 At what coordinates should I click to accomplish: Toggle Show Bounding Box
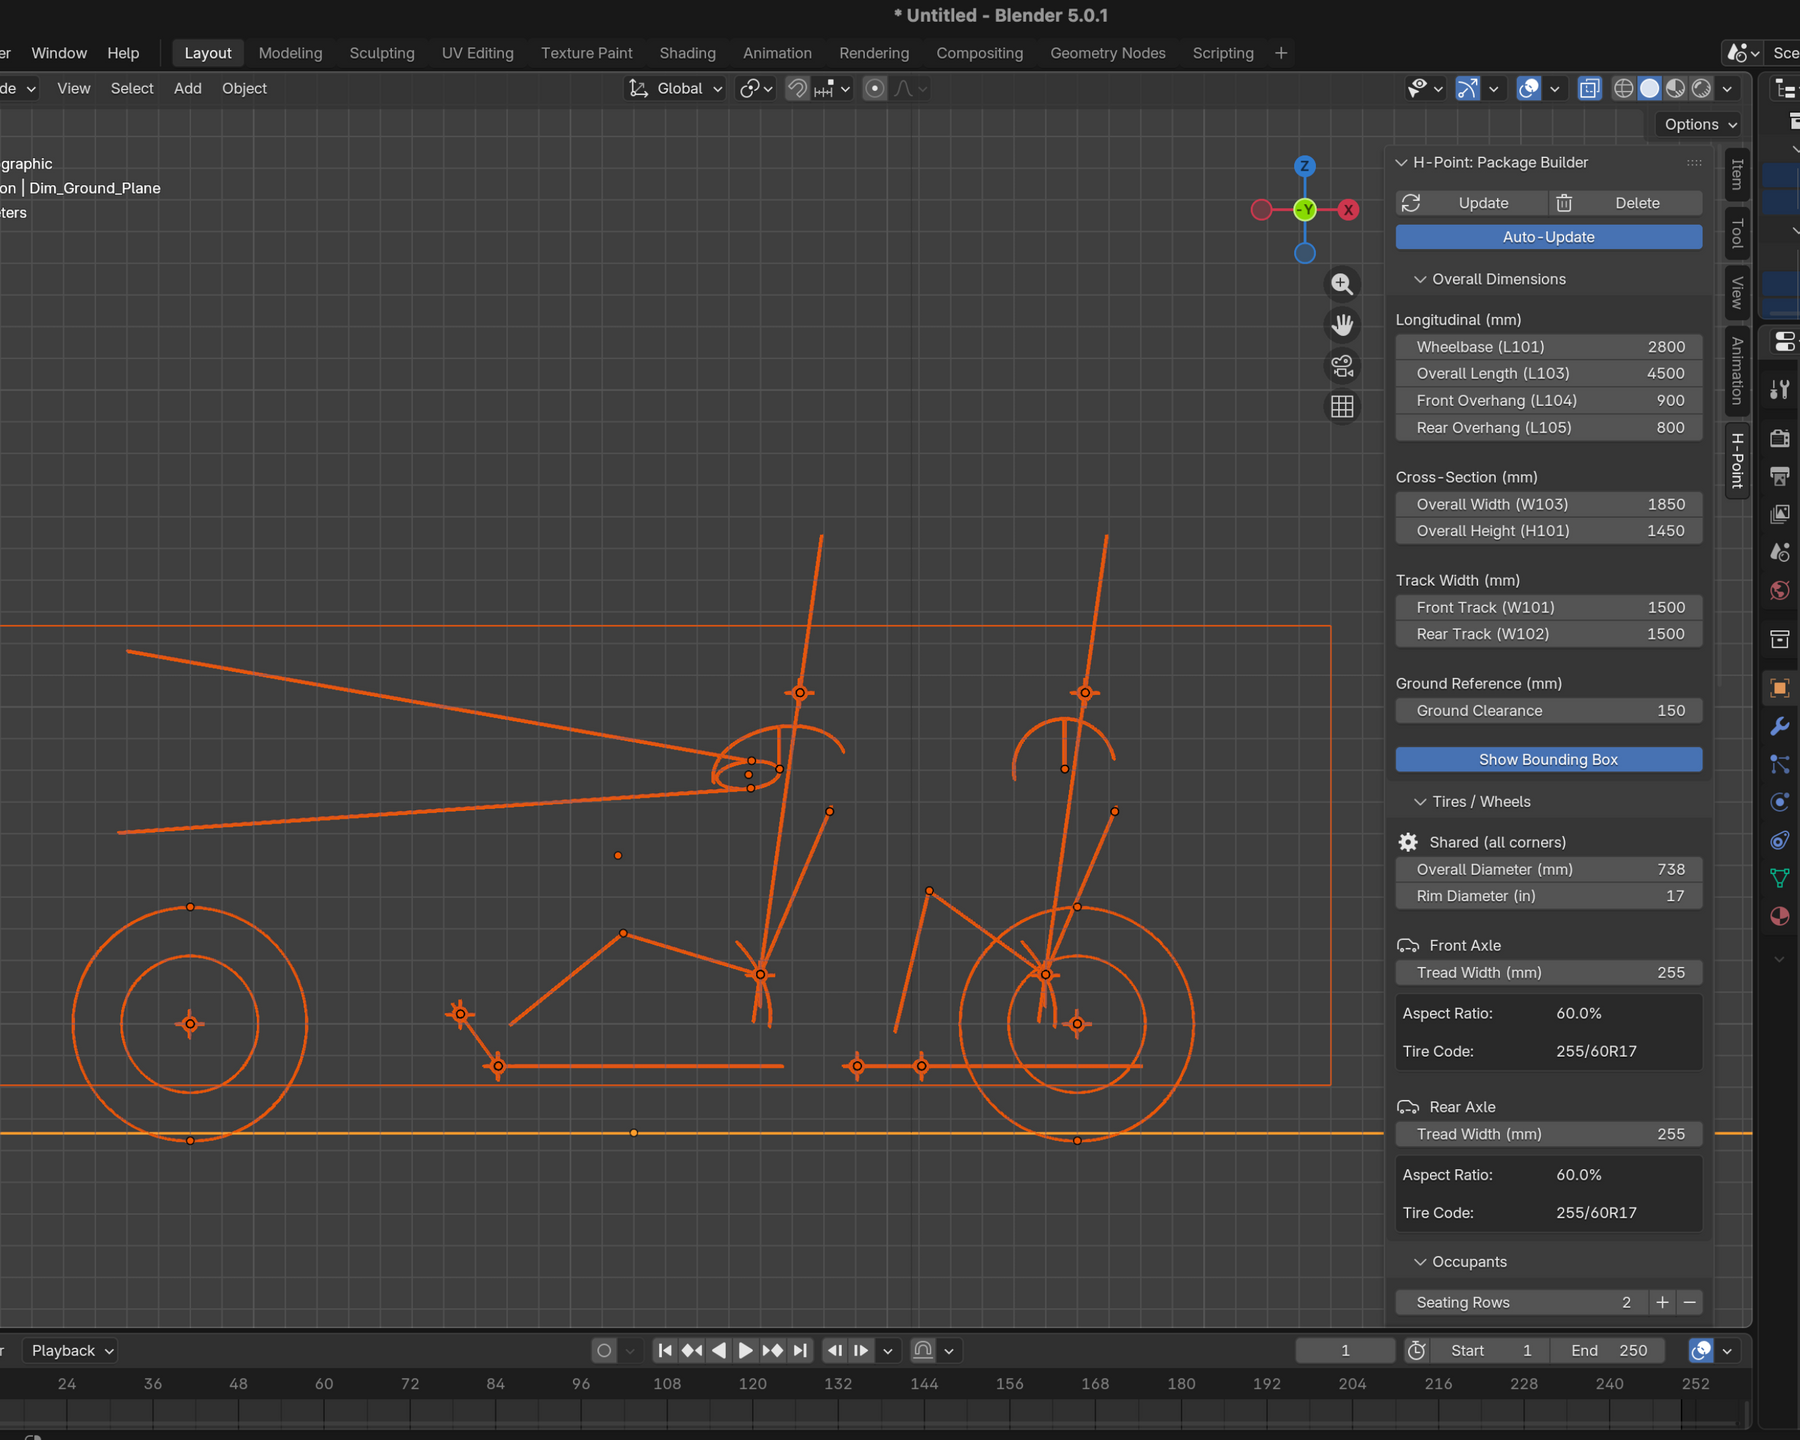1548,760
